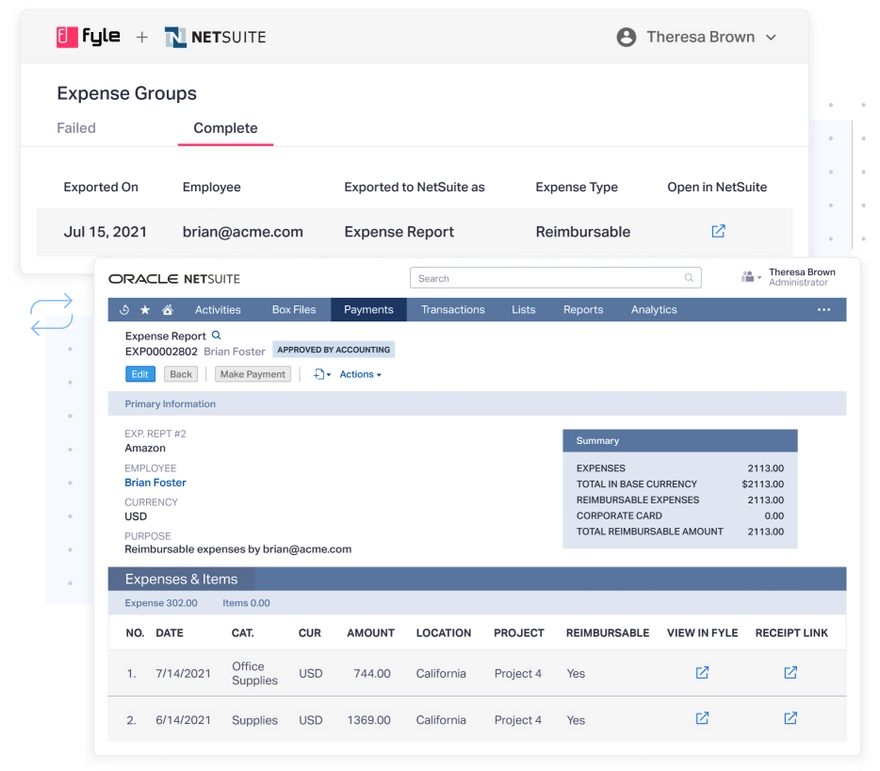Open the receipt link for Office Supplies
The height and width of the screenshot is (771, 880).
point(790,673)
